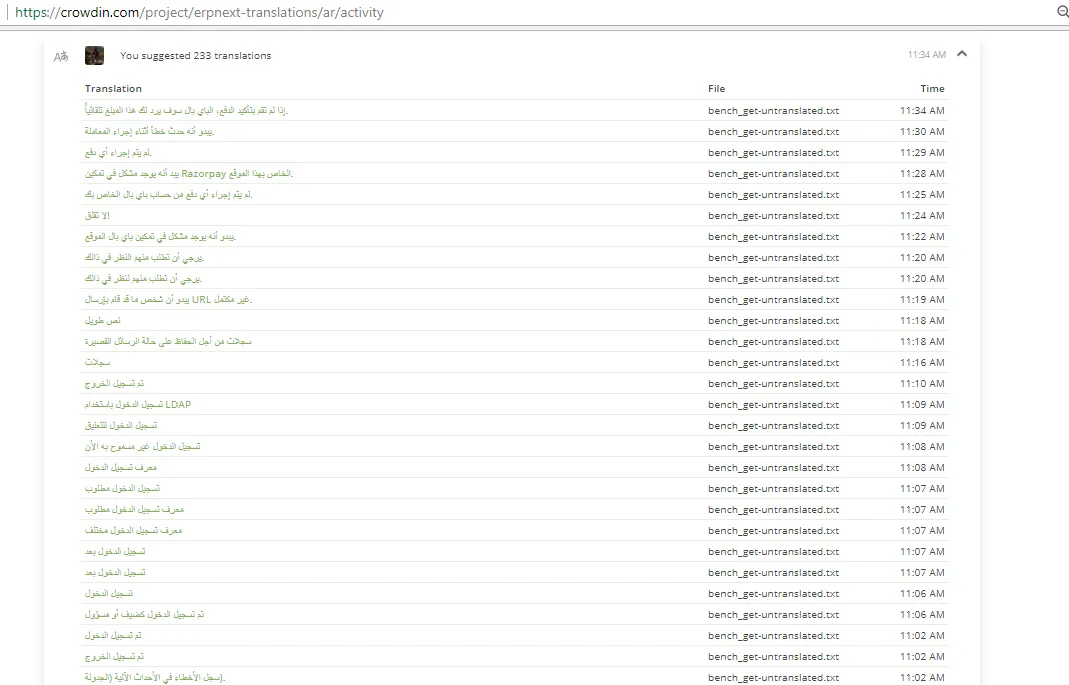Image resolution: width=1069 pixels, height=685 pixels.
Task: Click the translation language icon beside avatar
Action: coord(61,57)
